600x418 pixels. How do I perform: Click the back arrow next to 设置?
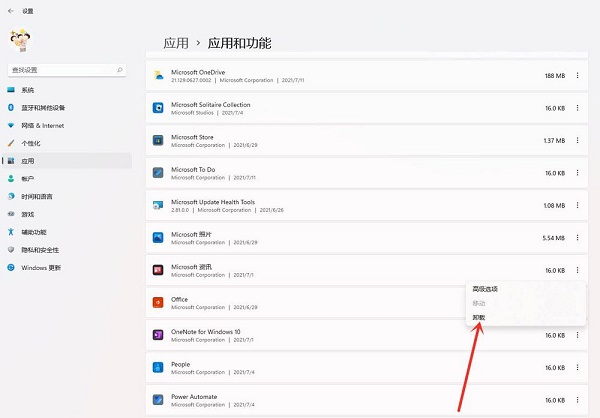pyautogui.click(x=10, y=11)
